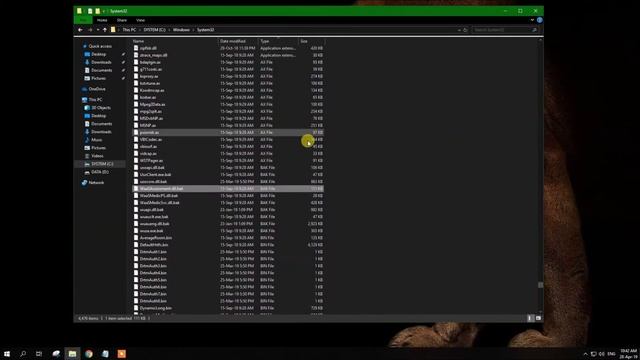The height and width of the screenshot is (360, 640).
Task: Open Downloads under This PC
Action: tap(101, 132)
